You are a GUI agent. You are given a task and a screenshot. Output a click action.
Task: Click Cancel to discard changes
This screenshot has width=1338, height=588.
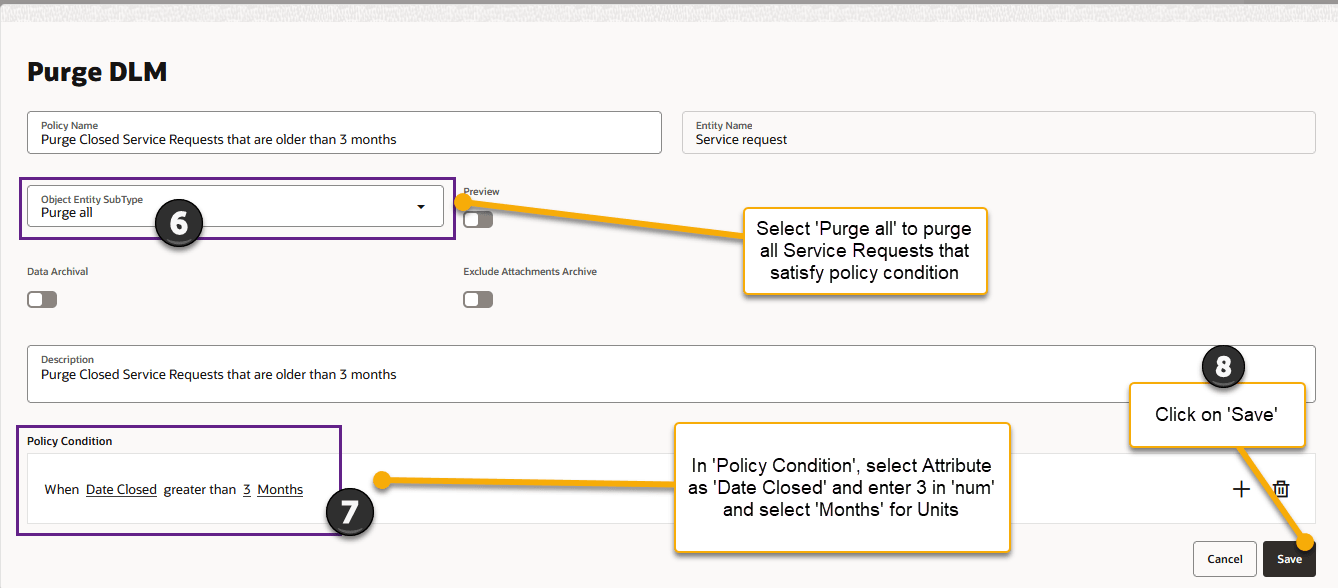(1224, 558)
